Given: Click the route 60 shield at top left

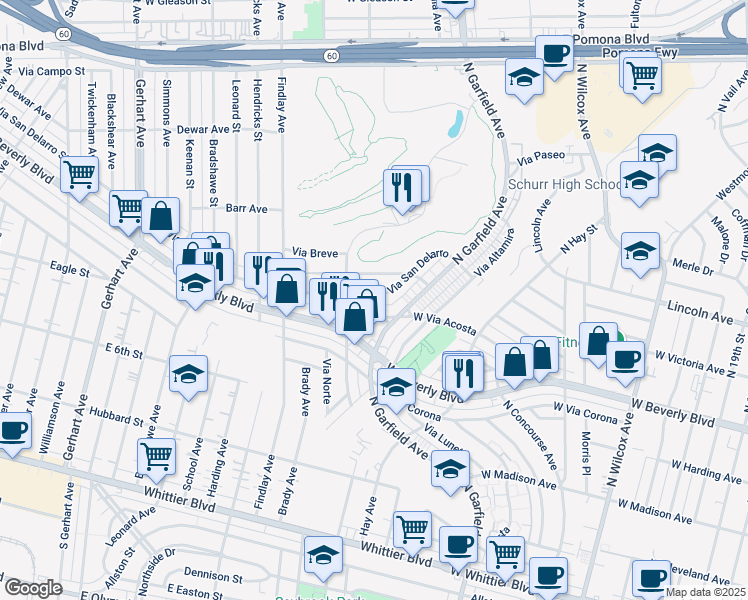Looking at the screenshot, I should (63, 34).
